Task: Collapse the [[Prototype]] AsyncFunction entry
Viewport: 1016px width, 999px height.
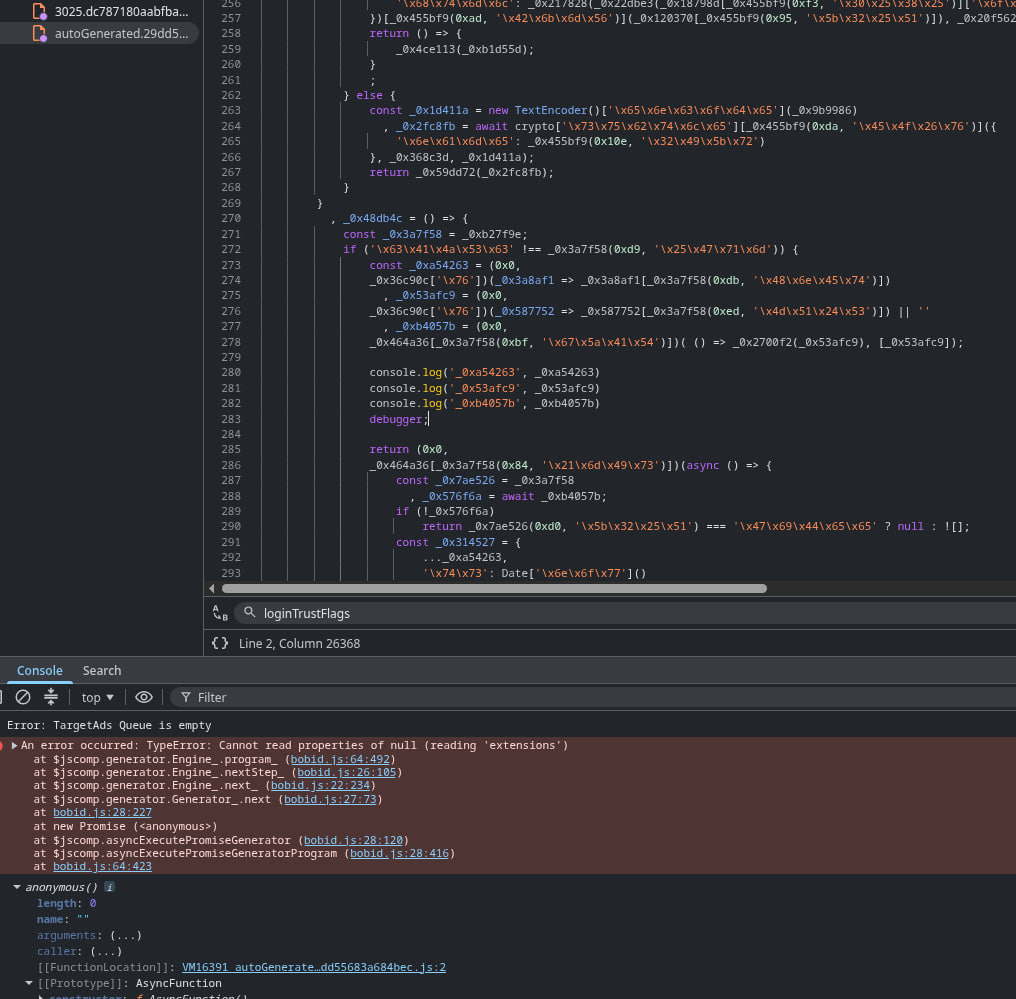Action: click(29, 983)
